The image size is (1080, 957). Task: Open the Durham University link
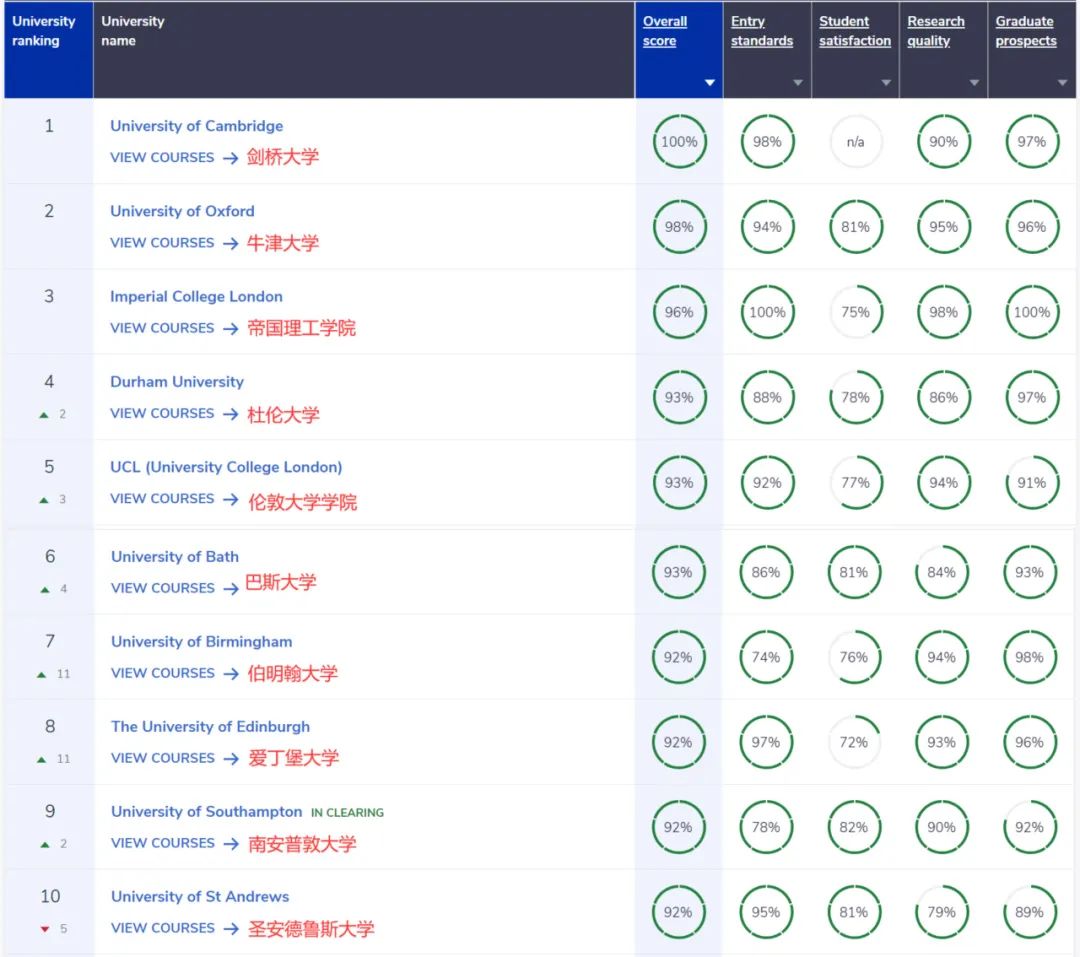click(177, 382)
